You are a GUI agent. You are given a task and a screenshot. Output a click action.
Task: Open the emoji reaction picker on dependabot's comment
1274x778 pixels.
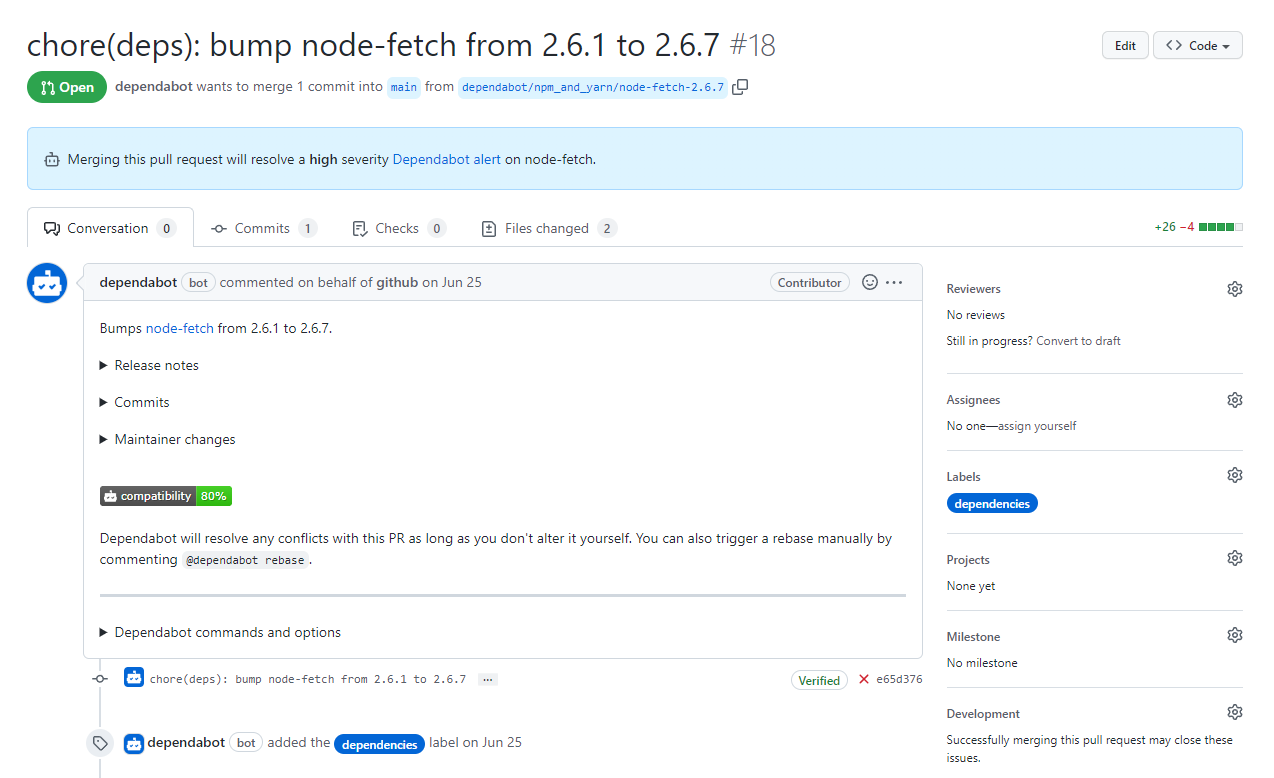click(x=868, y=282)
